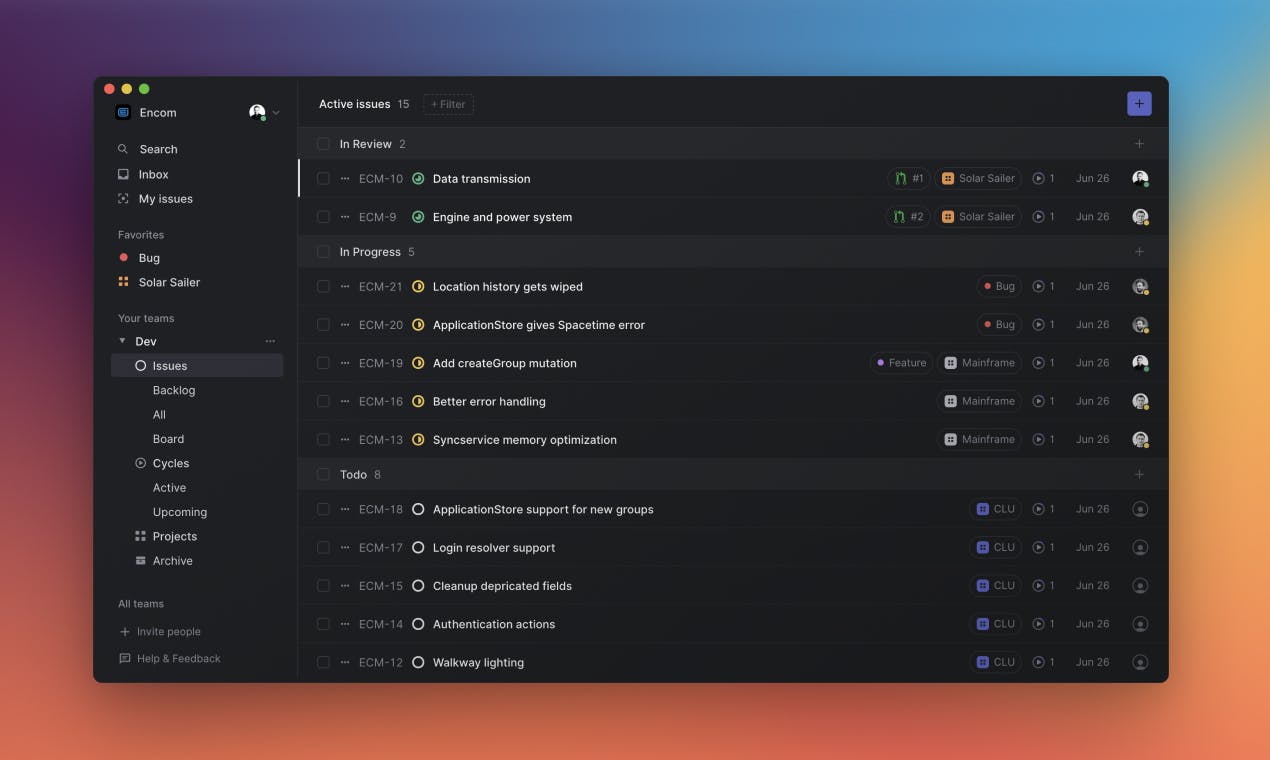Screen dimensions: 1270x760
Task: Select all issues in Todo group checkbox
Action: pyautogui.click(x=323, y=475)
